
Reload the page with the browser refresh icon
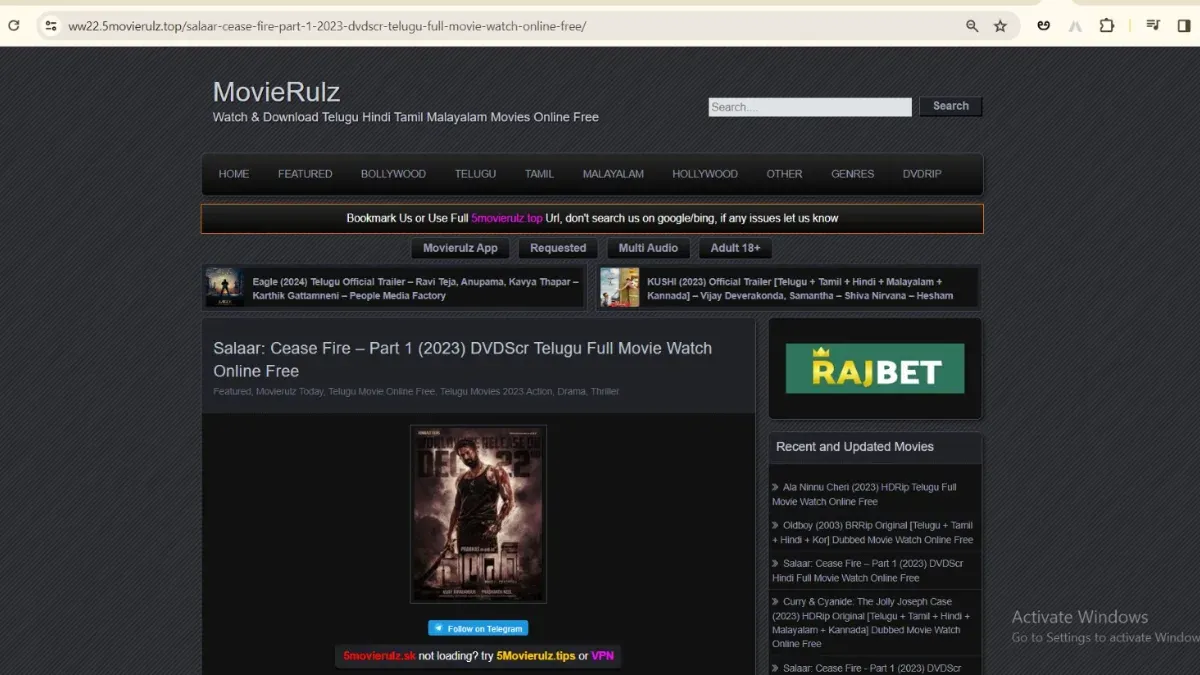coord(13,26)
